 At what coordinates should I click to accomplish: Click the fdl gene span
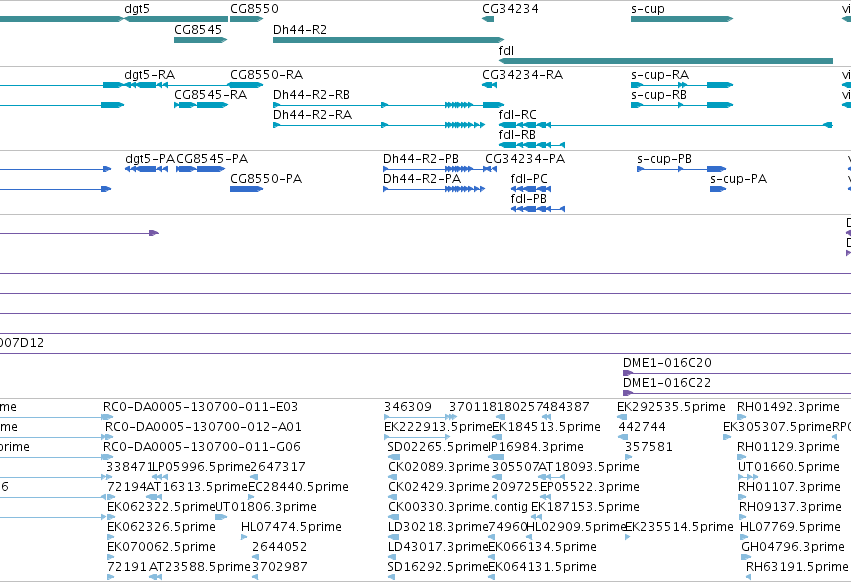click(x=665, y=61)
